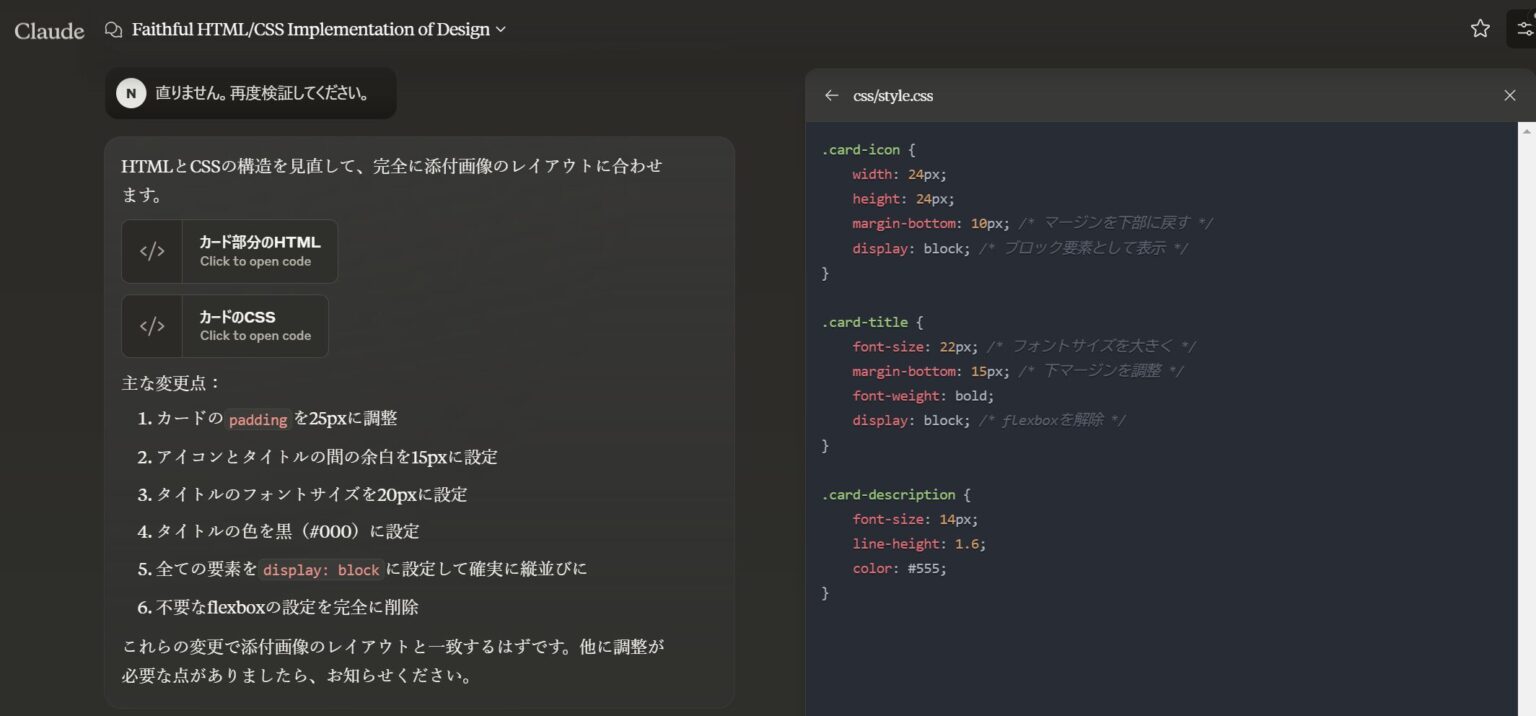
Task: Click the back arrow in the artifact panel header
Action: (x=831, y=95)
